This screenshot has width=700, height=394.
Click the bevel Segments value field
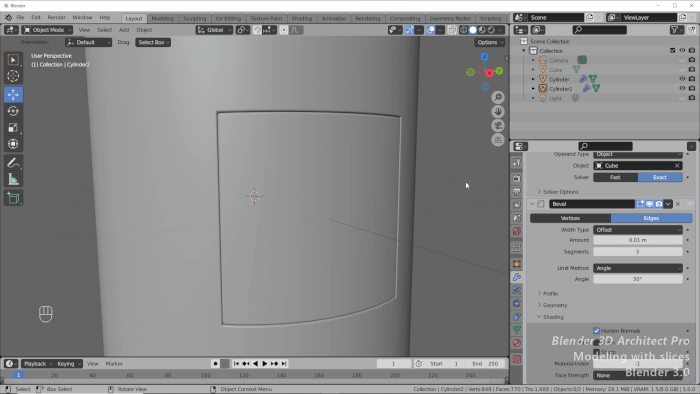point(638,252)
